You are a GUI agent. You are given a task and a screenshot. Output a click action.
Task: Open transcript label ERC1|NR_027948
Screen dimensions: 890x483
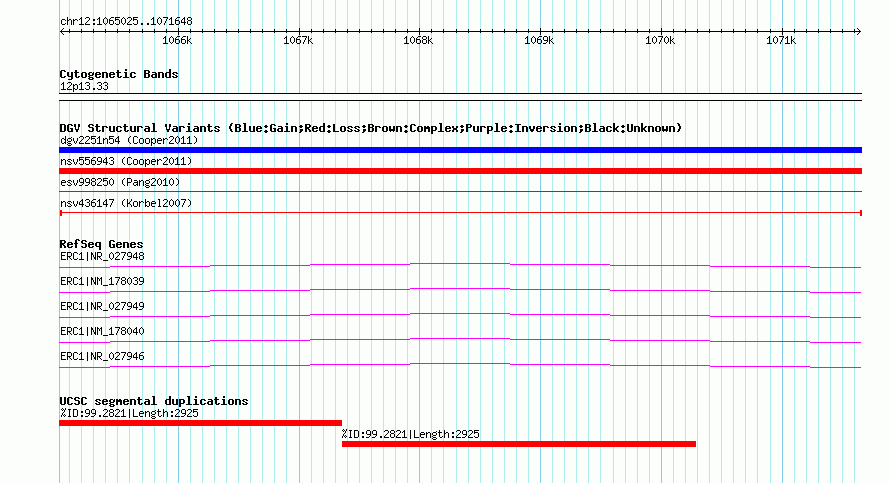102,257
